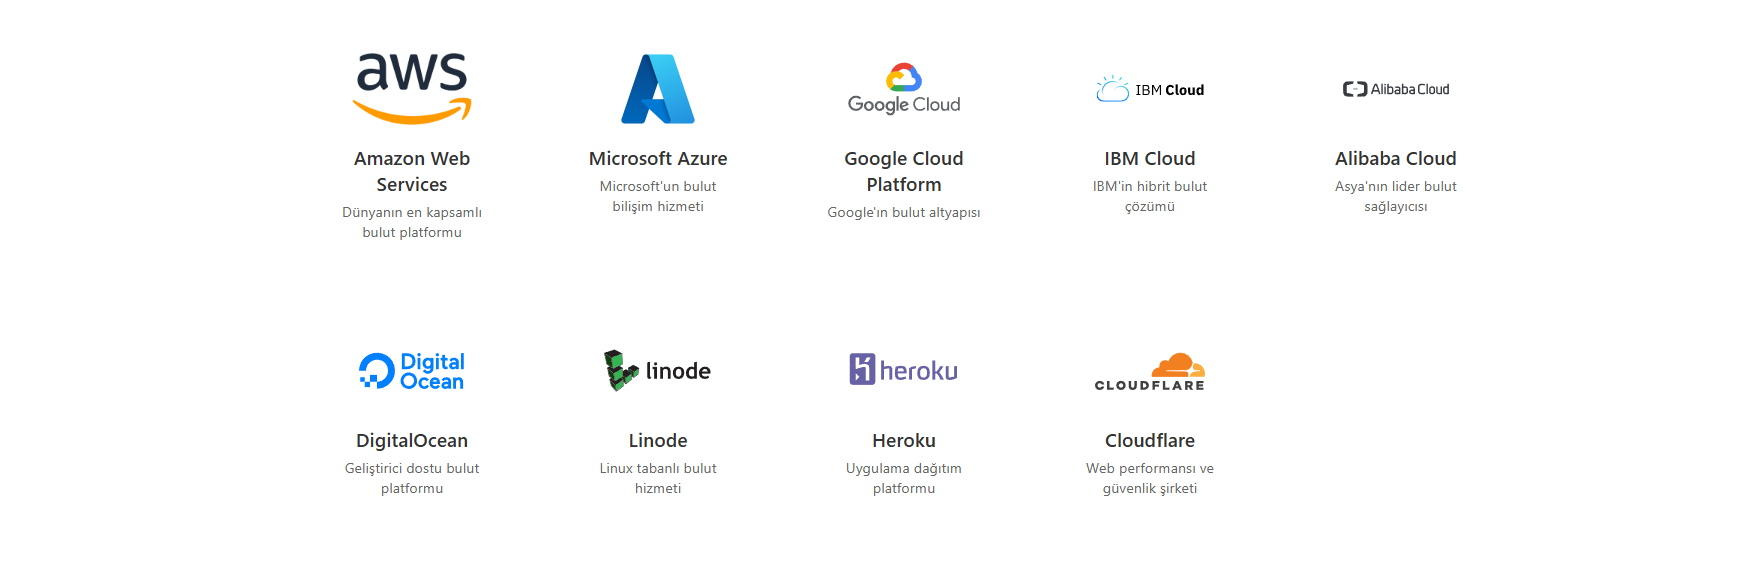This screenshot has width=1752, height=585.
Task: Click the Alibaba Cloud logo
Action: tap(1396, 89)
